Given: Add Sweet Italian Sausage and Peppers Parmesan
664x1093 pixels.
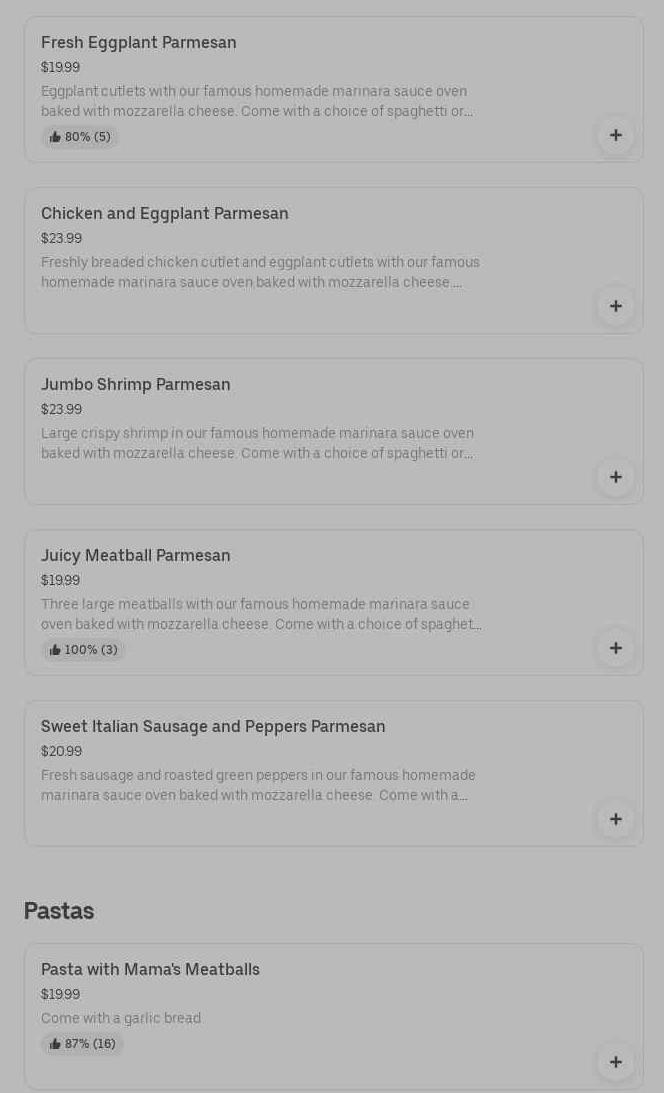Looking at the screenshot, I should [x=615, y=819].
